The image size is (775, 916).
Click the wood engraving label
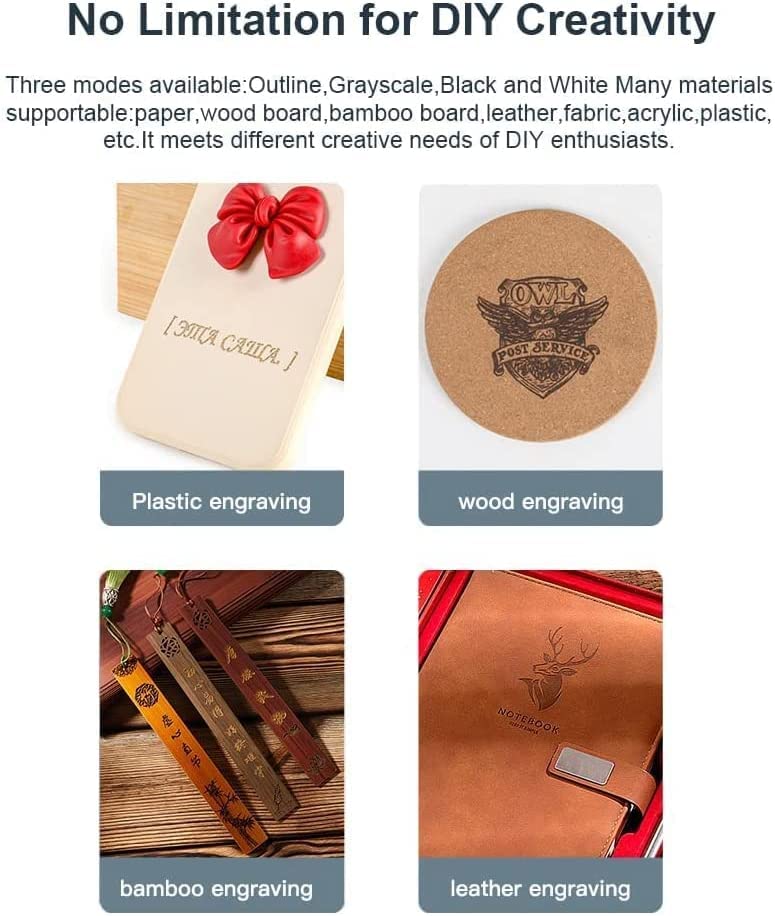coord(540,501)
